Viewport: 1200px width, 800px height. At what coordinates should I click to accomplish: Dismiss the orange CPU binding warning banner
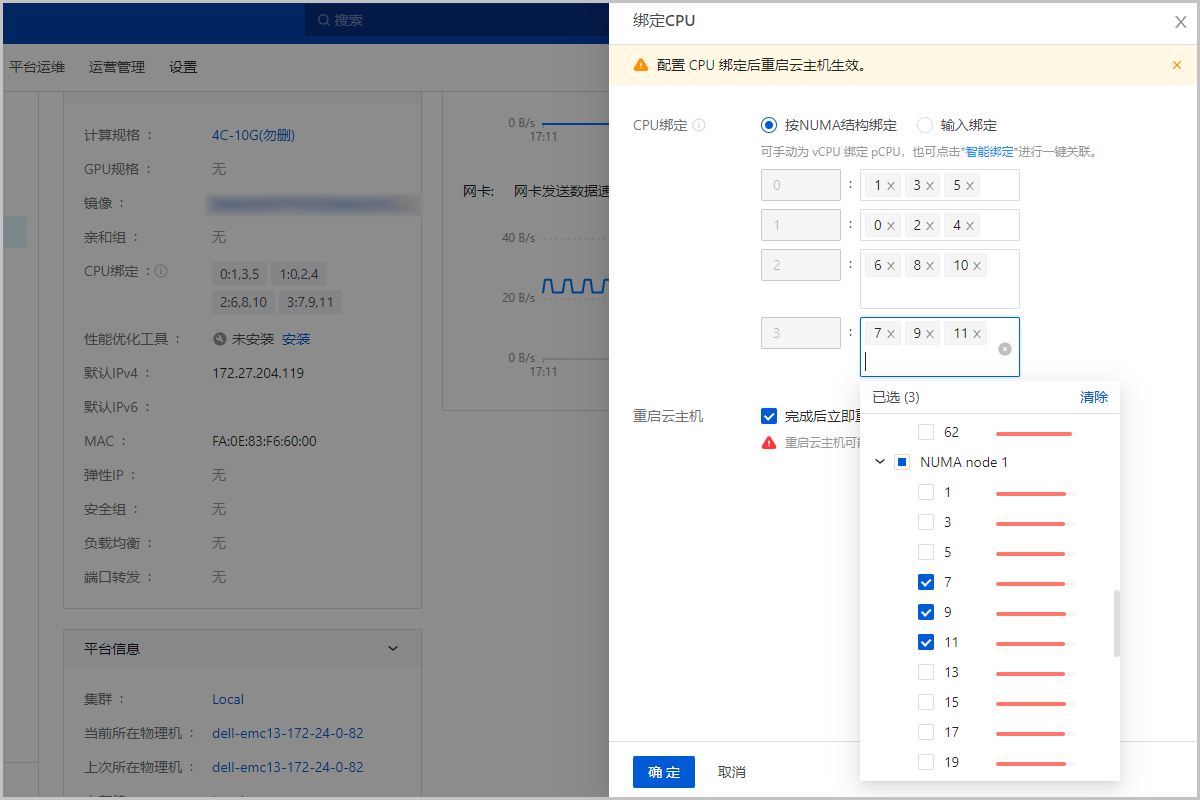1177,65
